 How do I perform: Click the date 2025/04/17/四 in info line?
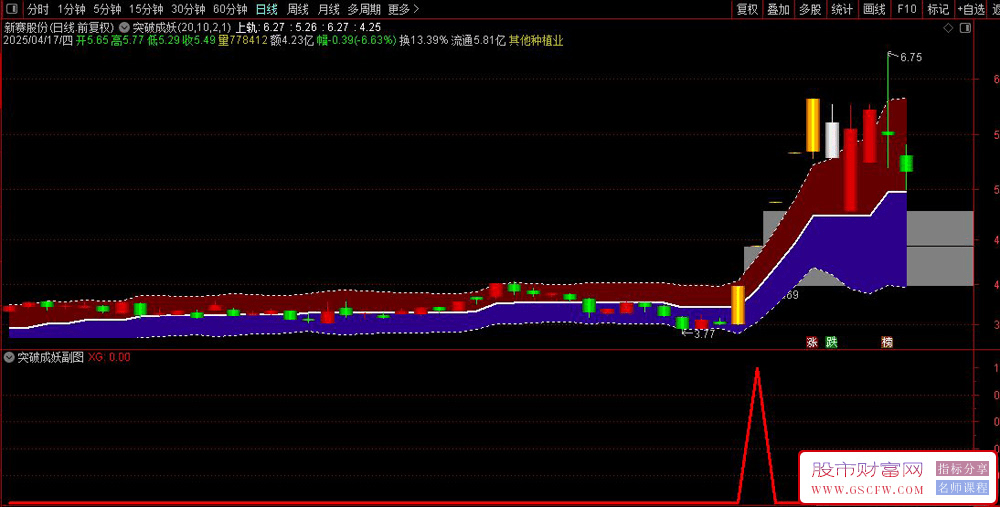[38, 41]
